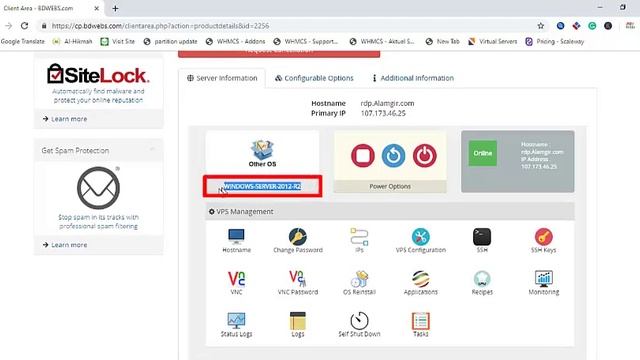Image resolution: width=640 pixels, height=360 pixels.
Task: Open the VNC Password icon
Action: (x=298, y=278)
